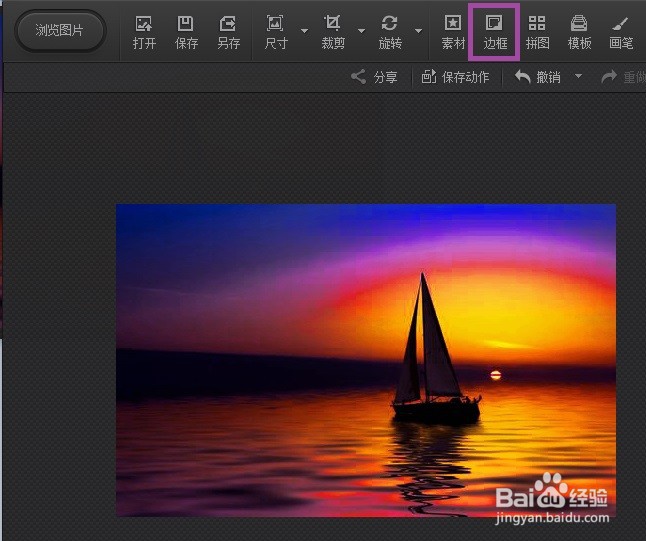Image resolution: width=646 pixels, height=541 pixels.
Task: Select the 裁剪 crop tool
Action: (x=333, y=33)
